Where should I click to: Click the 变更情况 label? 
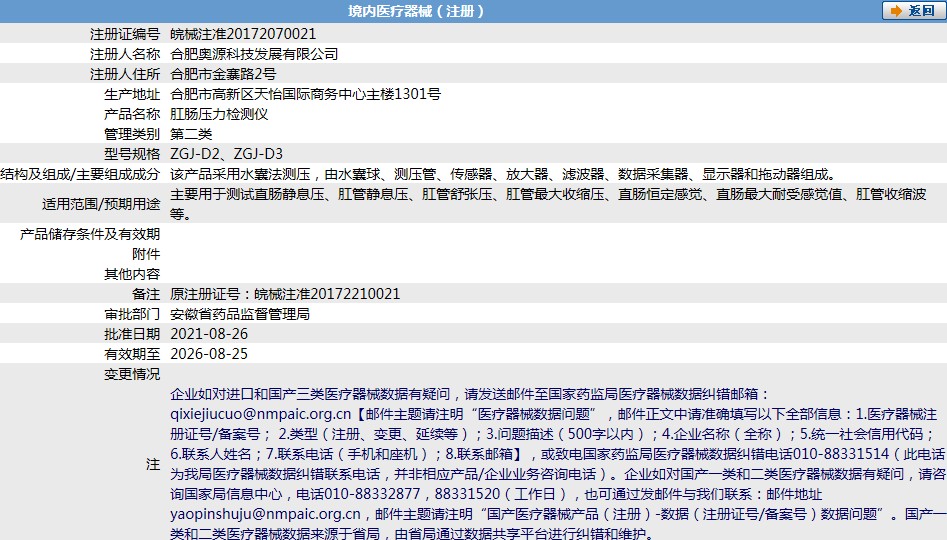coord(132,374)
